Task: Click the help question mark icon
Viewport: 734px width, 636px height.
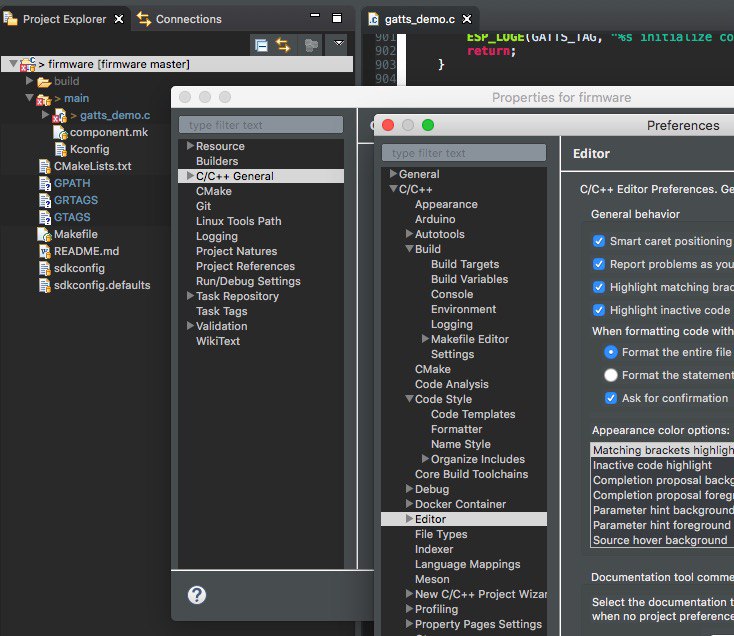Action: (197, 595)
